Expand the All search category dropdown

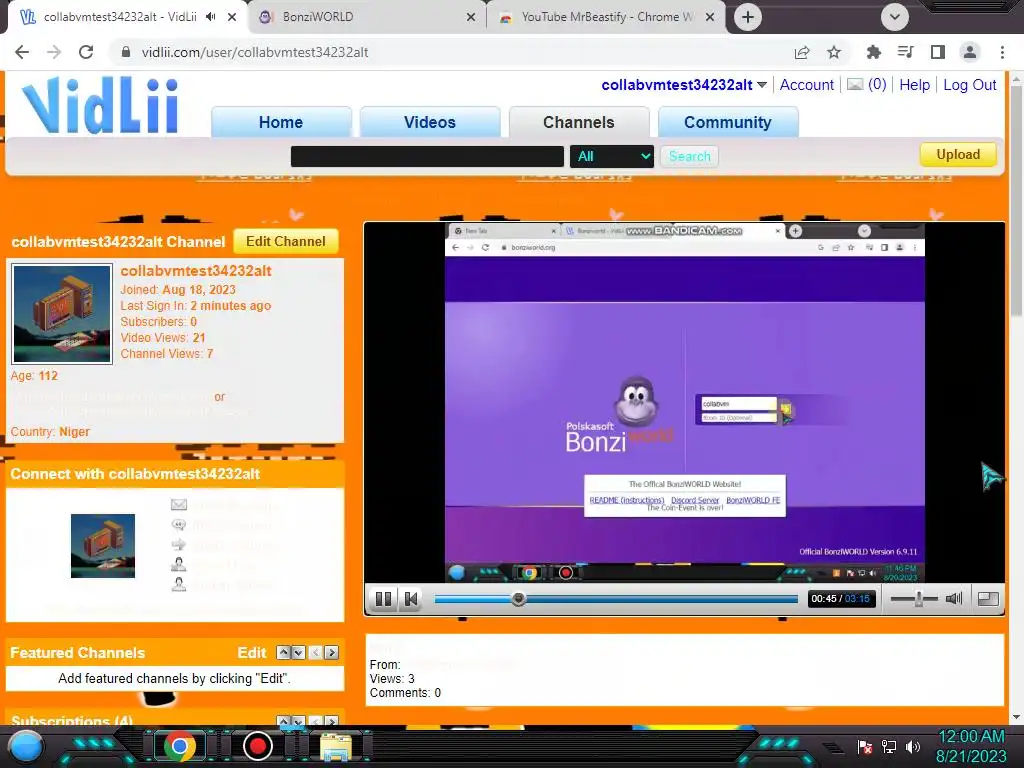(x=611, y=157)
